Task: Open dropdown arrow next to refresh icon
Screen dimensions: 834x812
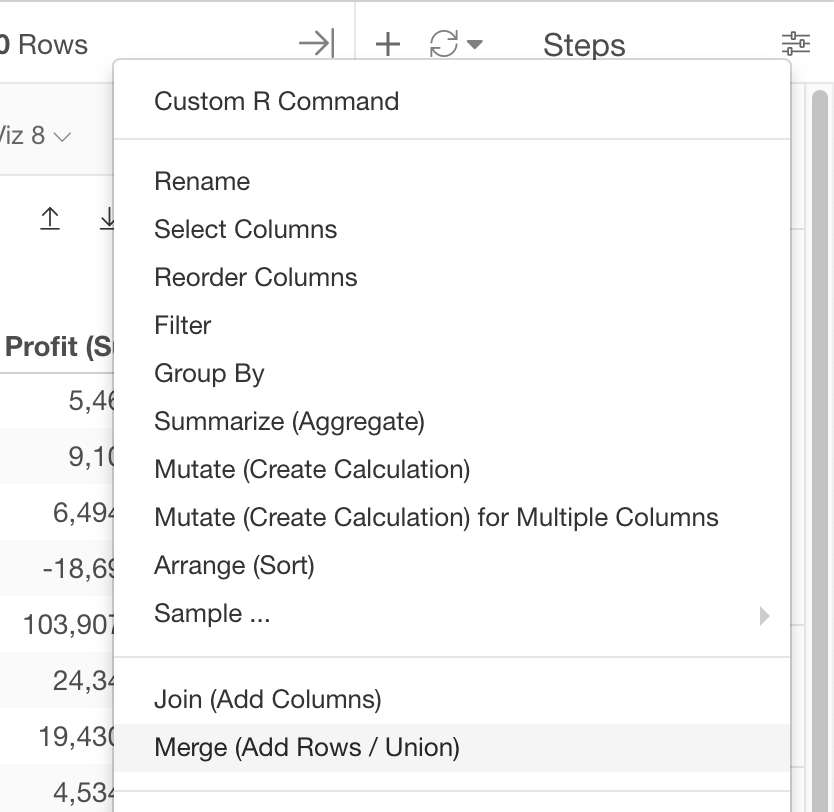Action: [x=475, y=44]
